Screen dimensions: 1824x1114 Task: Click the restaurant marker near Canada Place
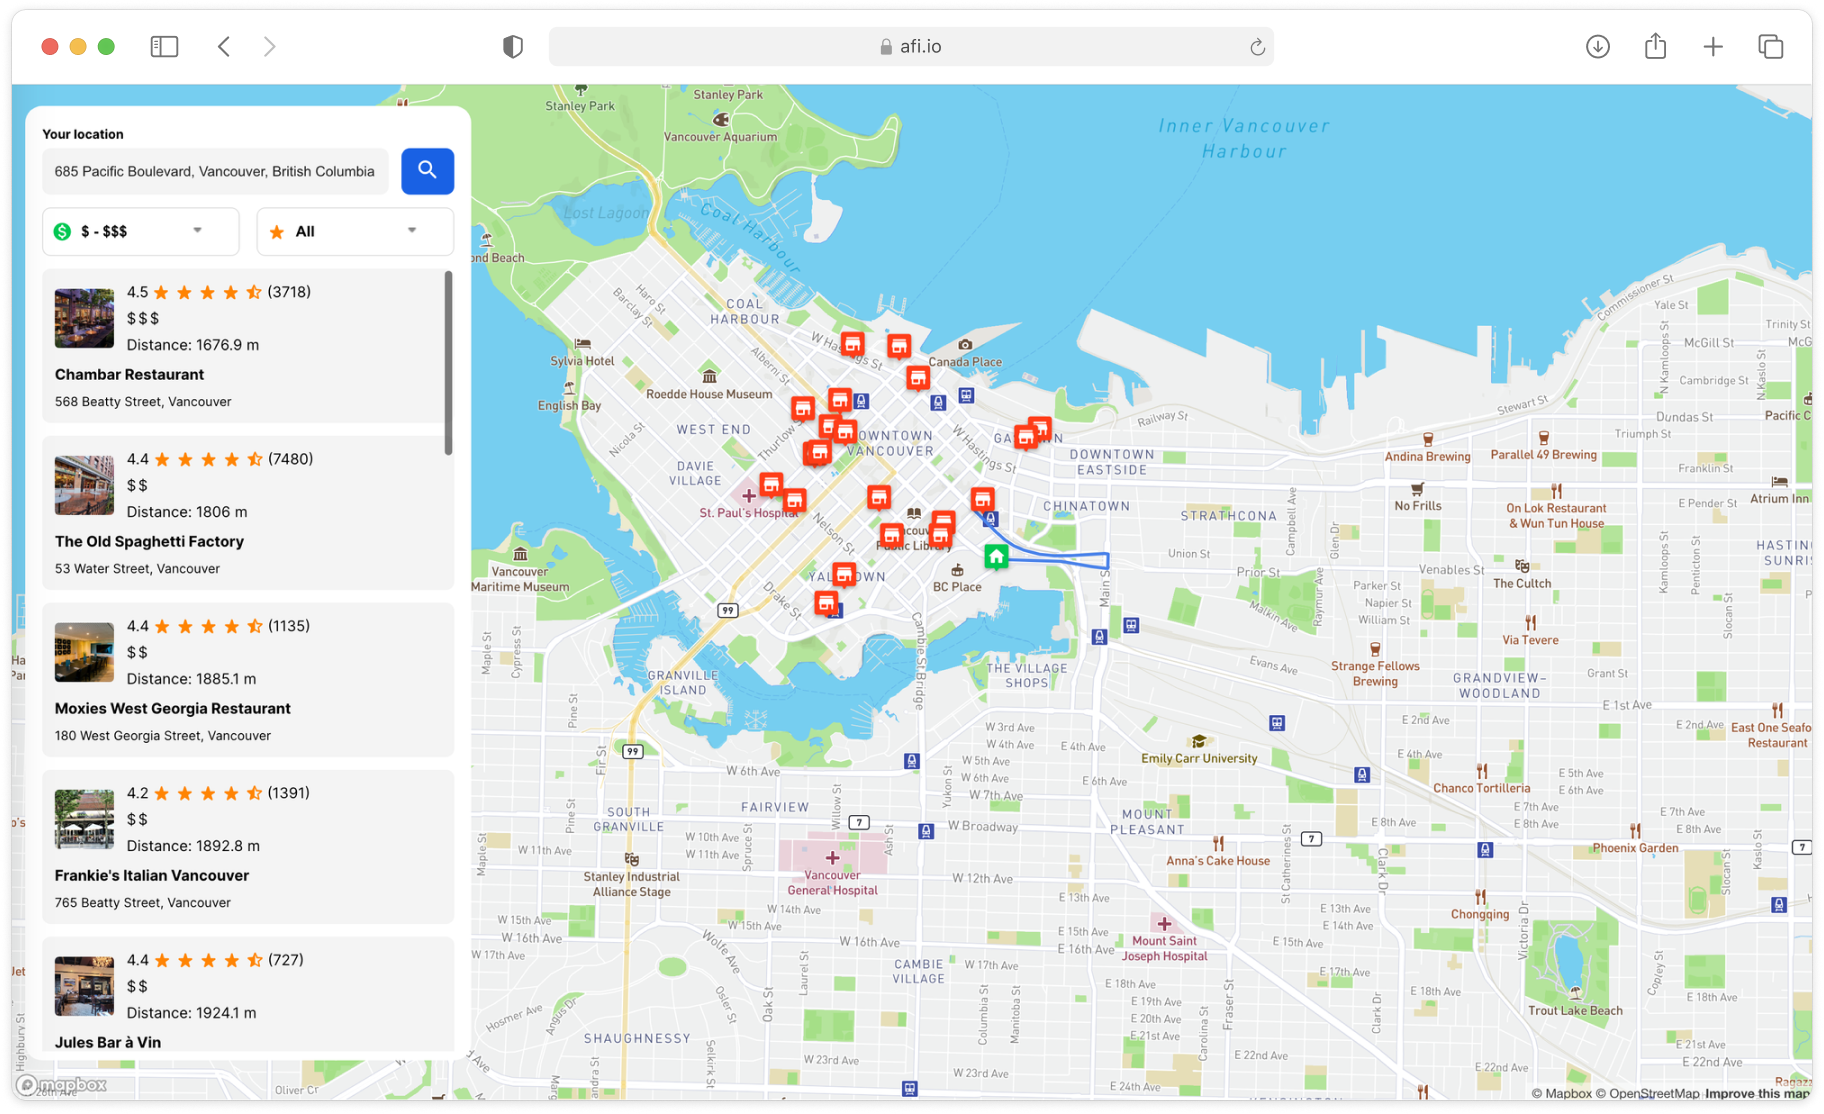click(917, 378)
